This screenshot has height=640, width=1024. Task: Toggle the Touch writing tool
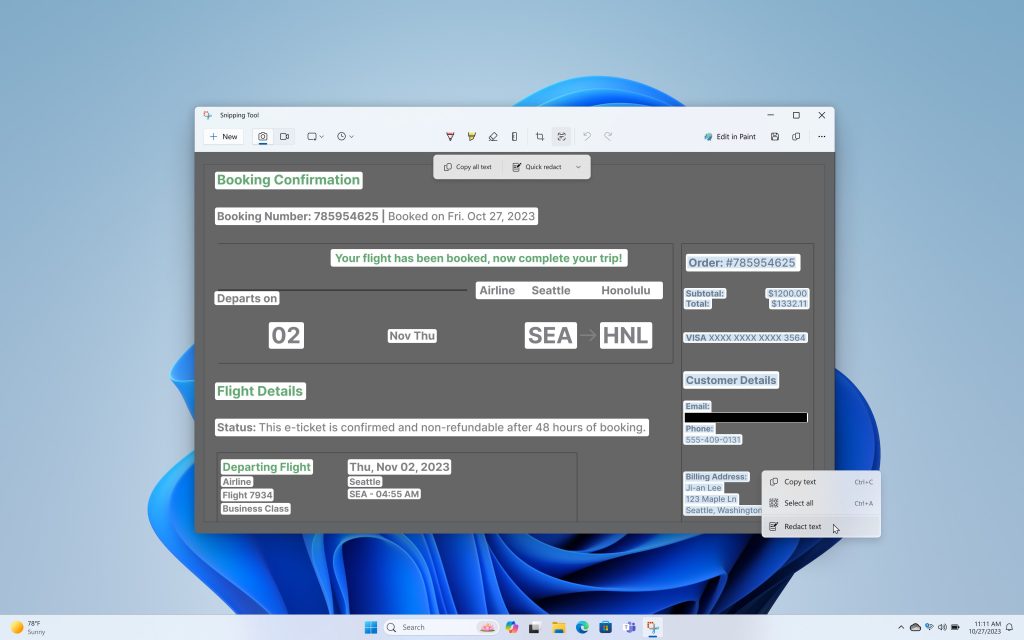pos(514,136)
